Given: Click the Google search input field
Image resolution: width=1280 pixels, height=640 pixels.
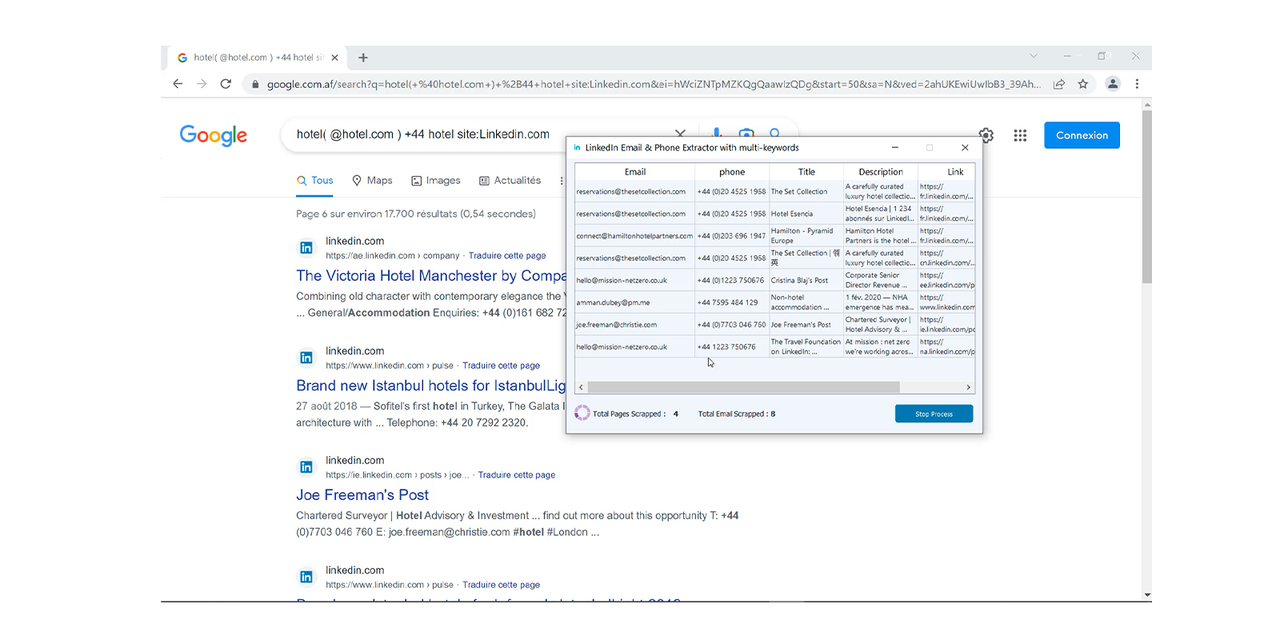Looking at the screenshot, I should click(480, 134).
